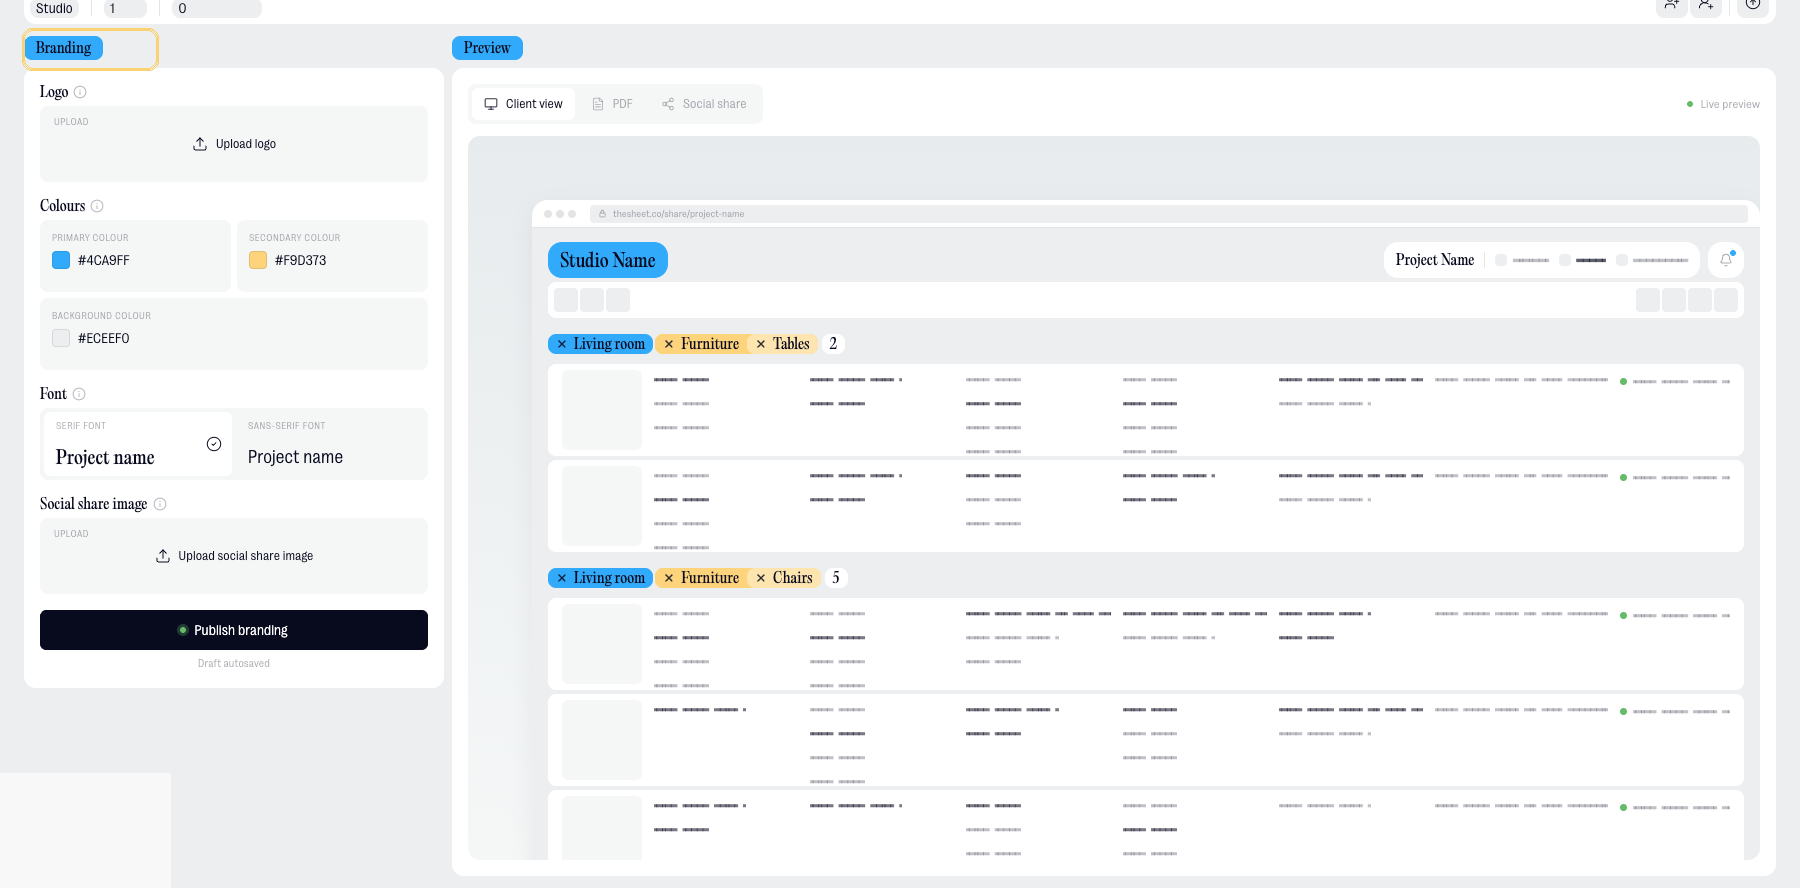
Task: Click the checkmark icon on the serif font card
Action: click(214, 444)
